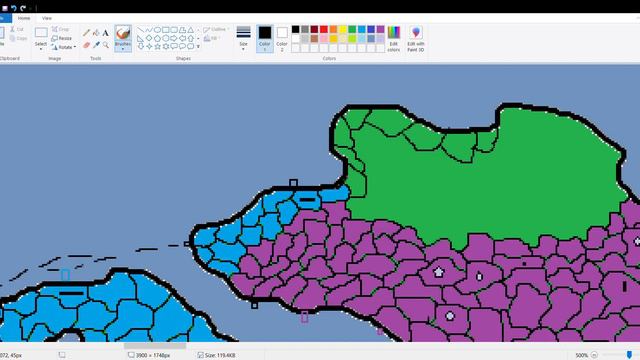The height and width of the screenshot is (360, 640).
Task: Expand the Brushes dropdown arrow
Action: 123,49
